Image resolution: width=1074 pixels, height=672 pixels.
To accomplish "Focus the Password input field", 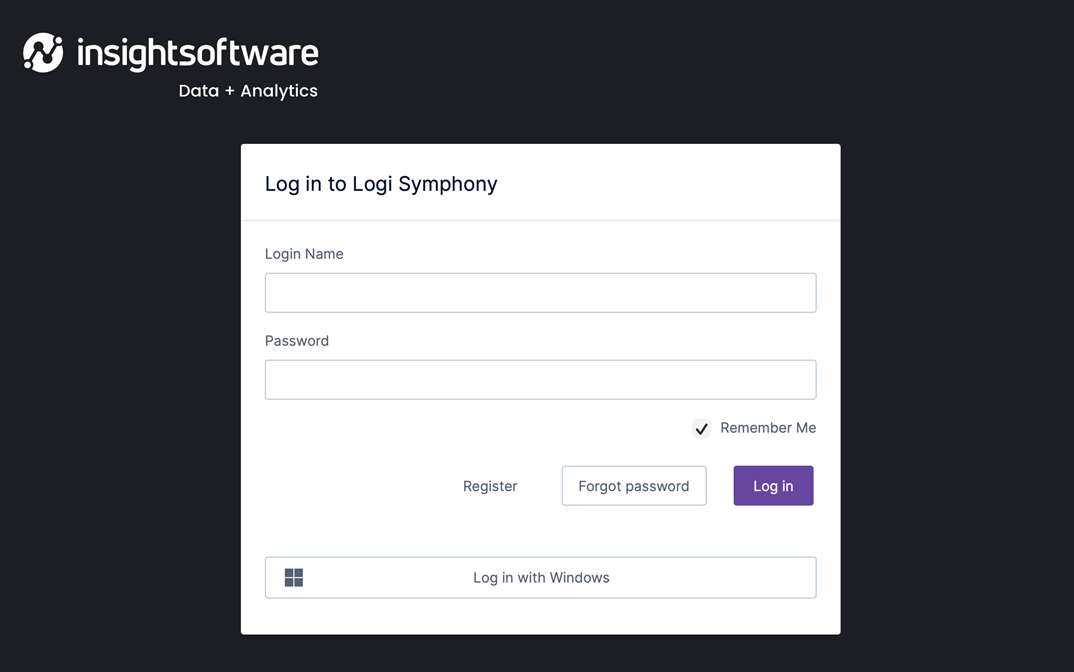I will coord(540,379).
